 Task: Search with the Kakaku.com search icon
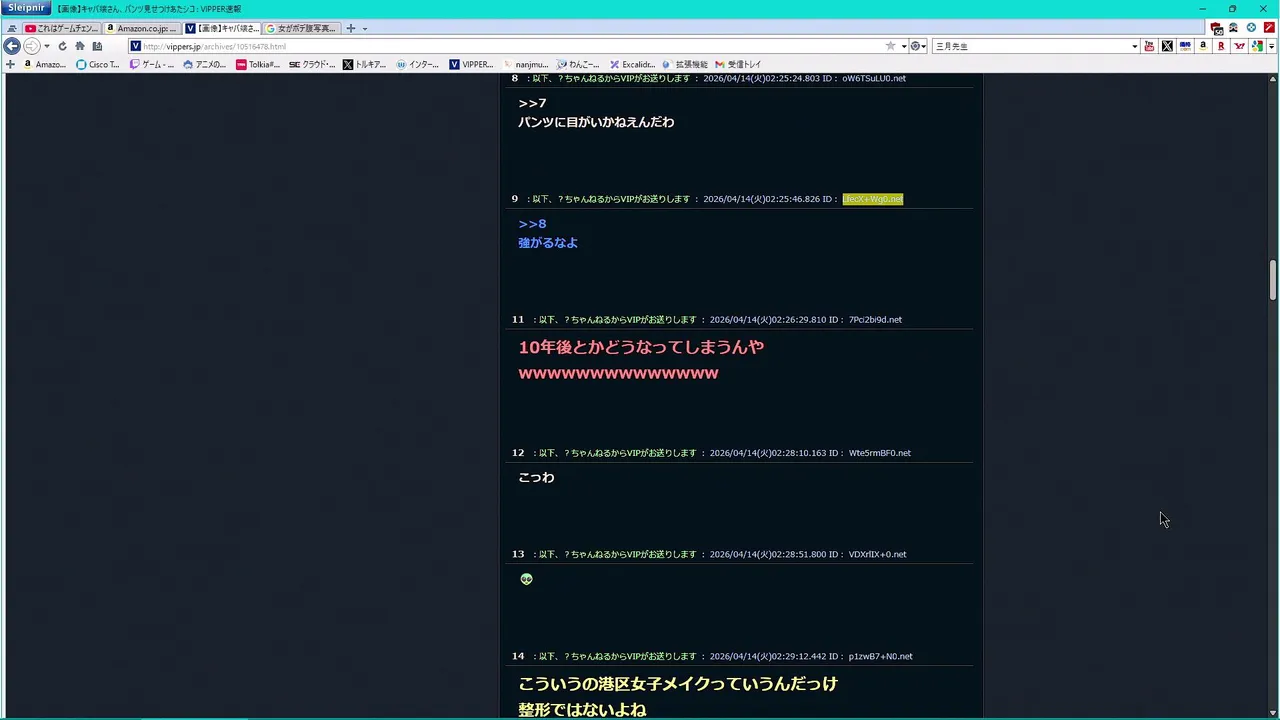click(1185, 46)
